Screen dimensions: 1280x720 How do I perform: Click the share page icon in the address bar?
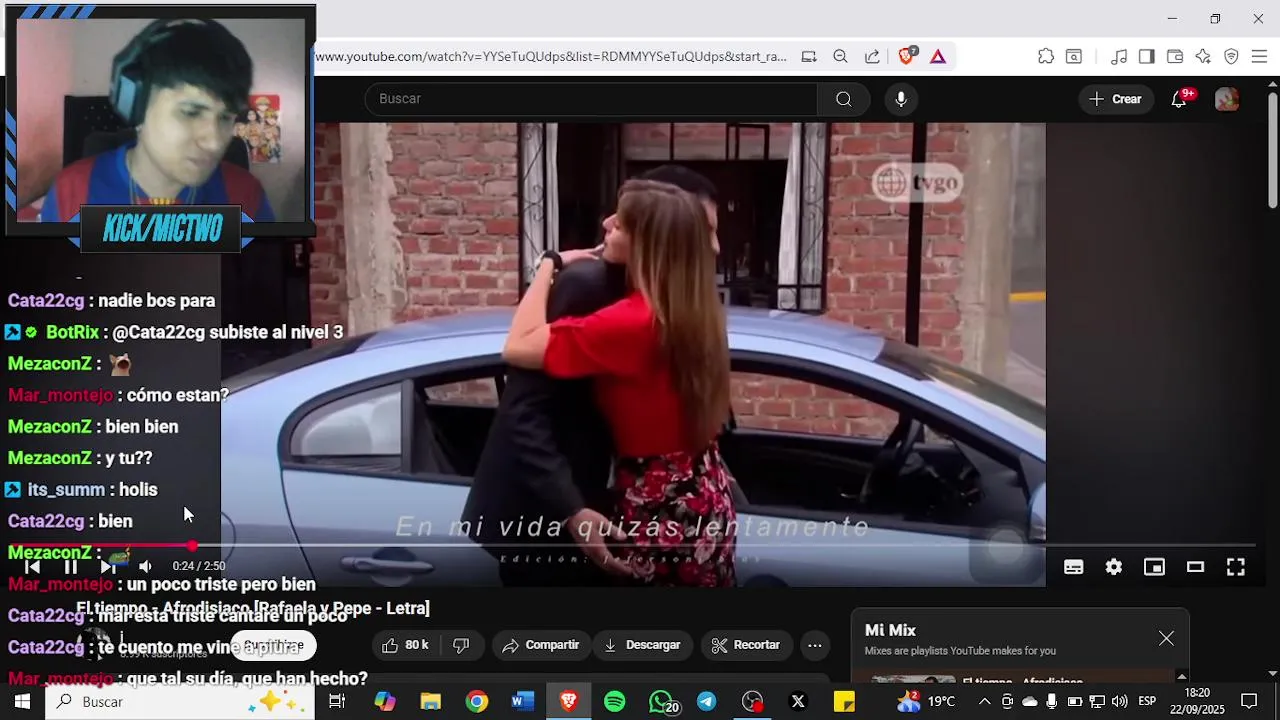[x=872, y=57]
